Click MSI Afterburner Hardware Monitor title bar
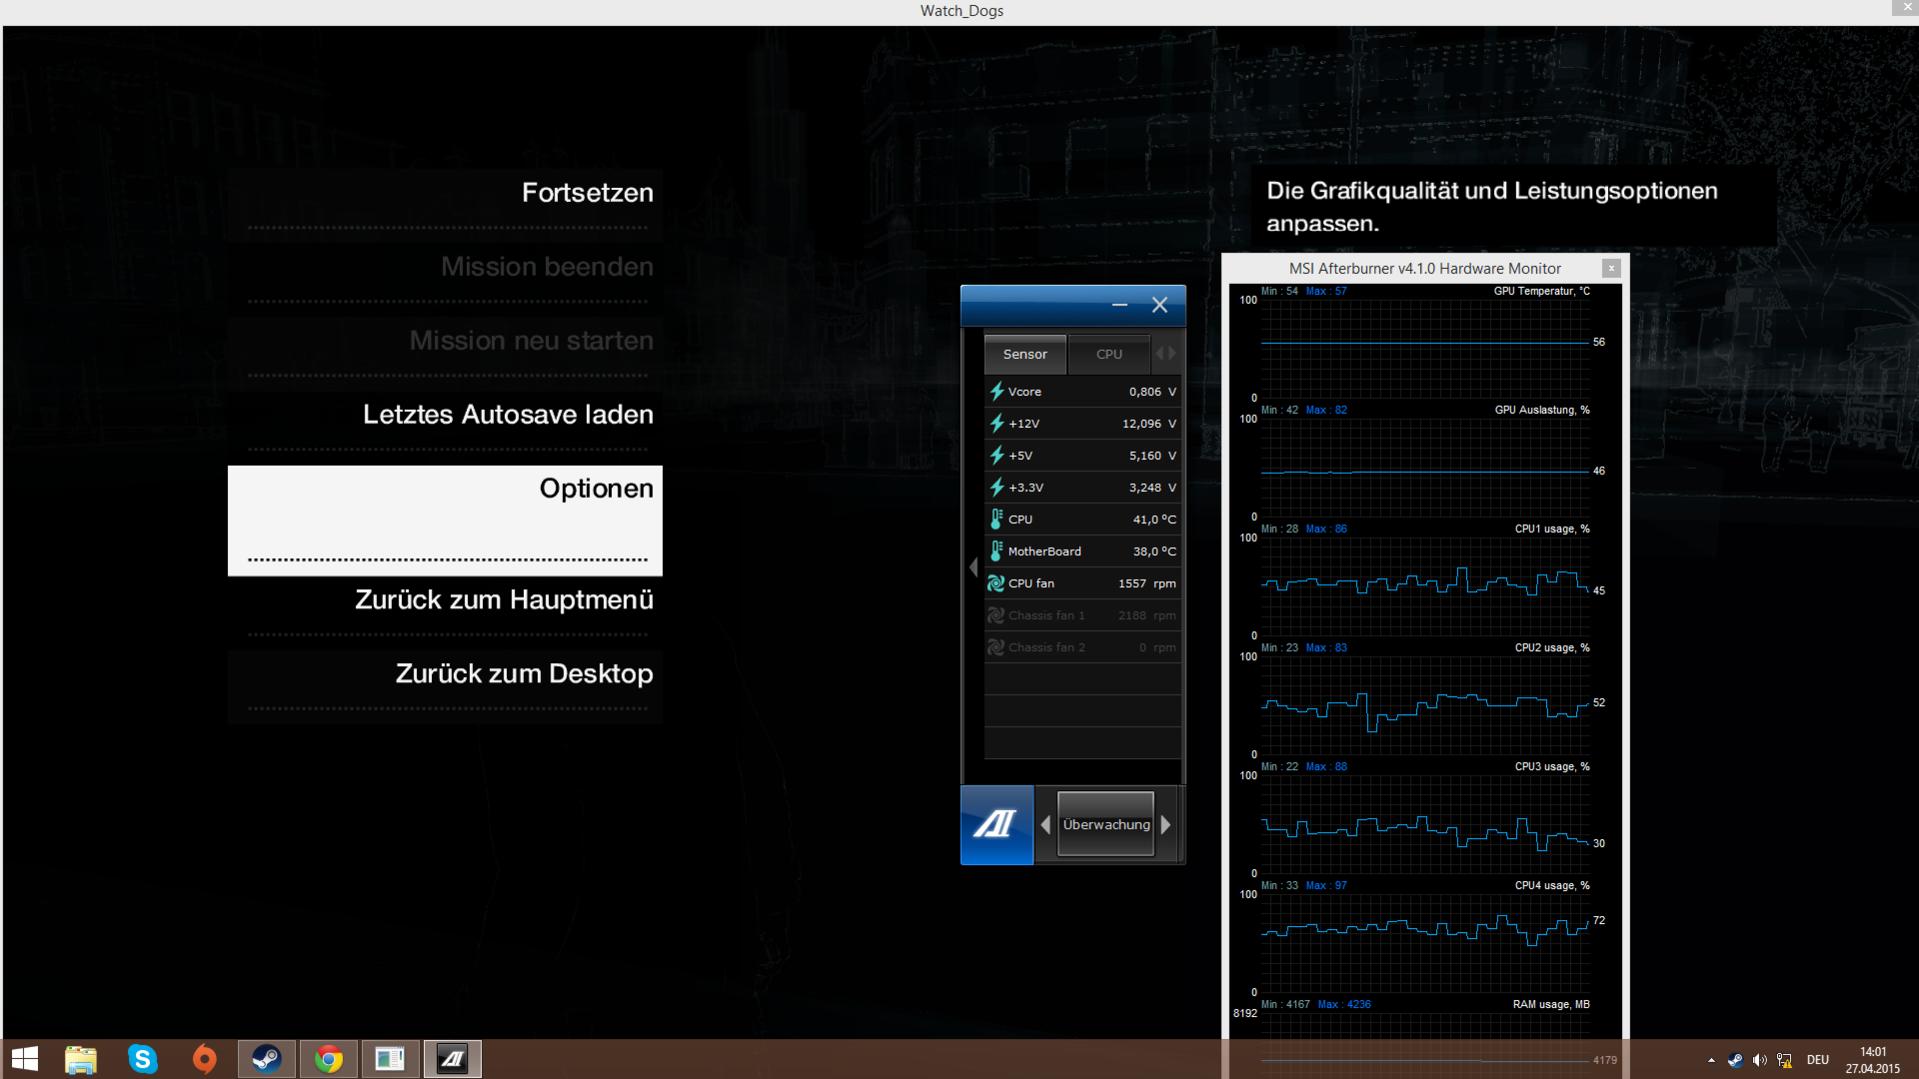Screen dimensions: 1919x1079 coord(1424,268)
